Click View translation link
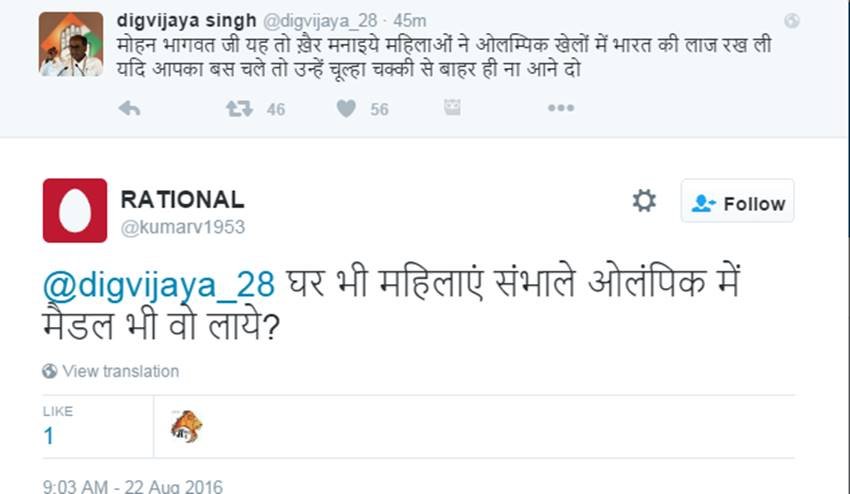 [x=120, y=371]
